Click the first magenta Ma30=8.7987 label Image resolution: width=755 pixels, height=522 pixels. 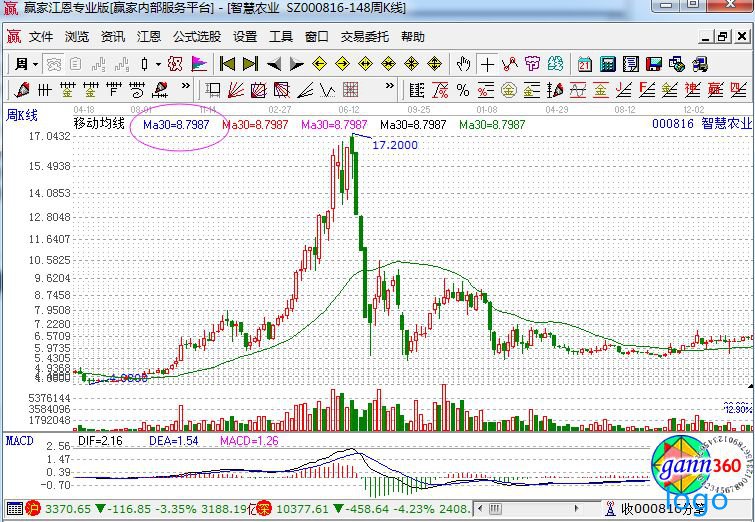(175, 124)
